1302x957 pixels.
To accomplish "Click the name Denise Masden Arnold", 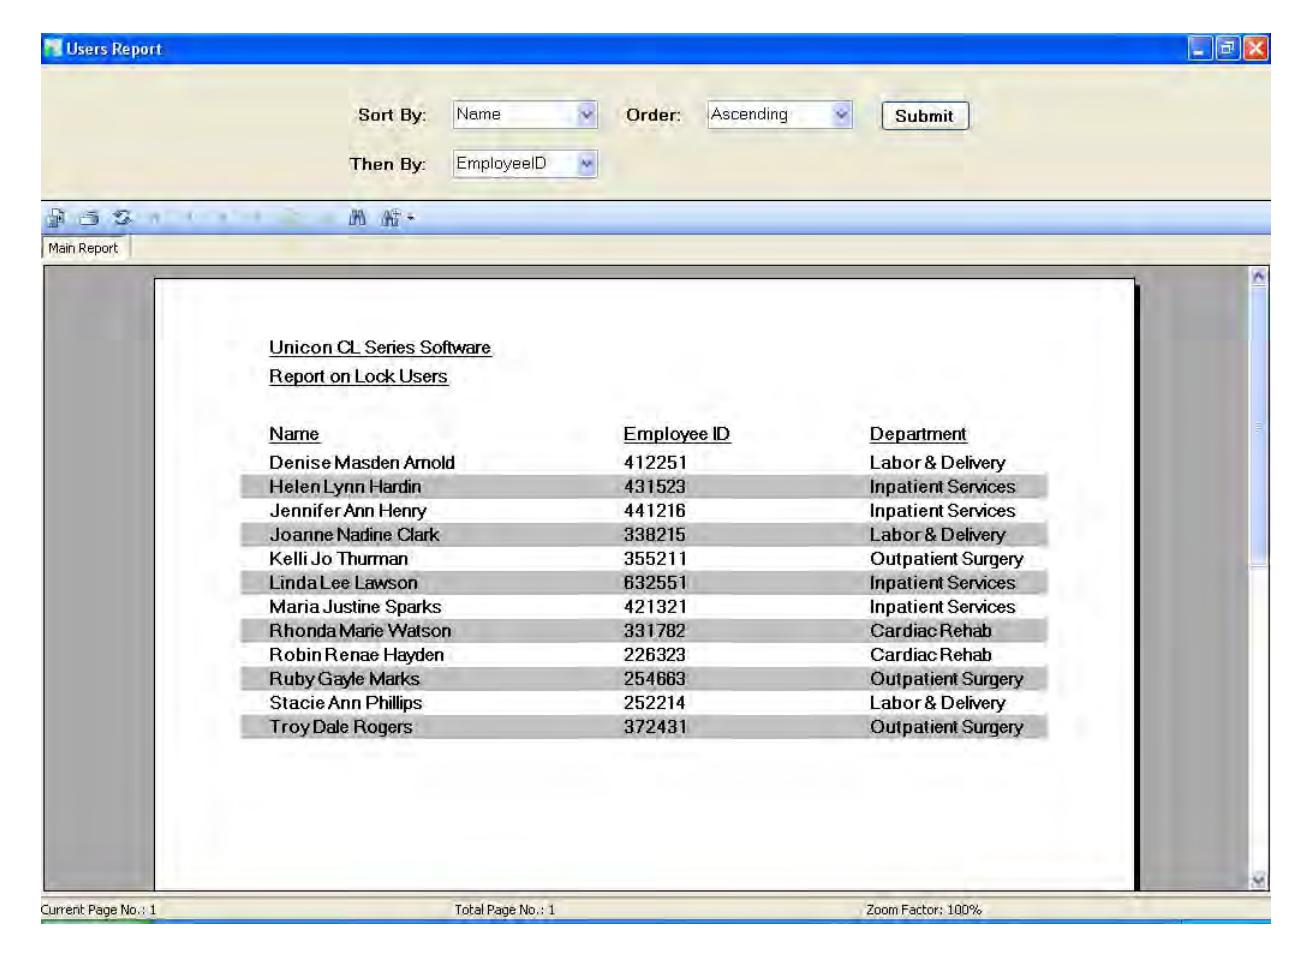I will point(362,462).
